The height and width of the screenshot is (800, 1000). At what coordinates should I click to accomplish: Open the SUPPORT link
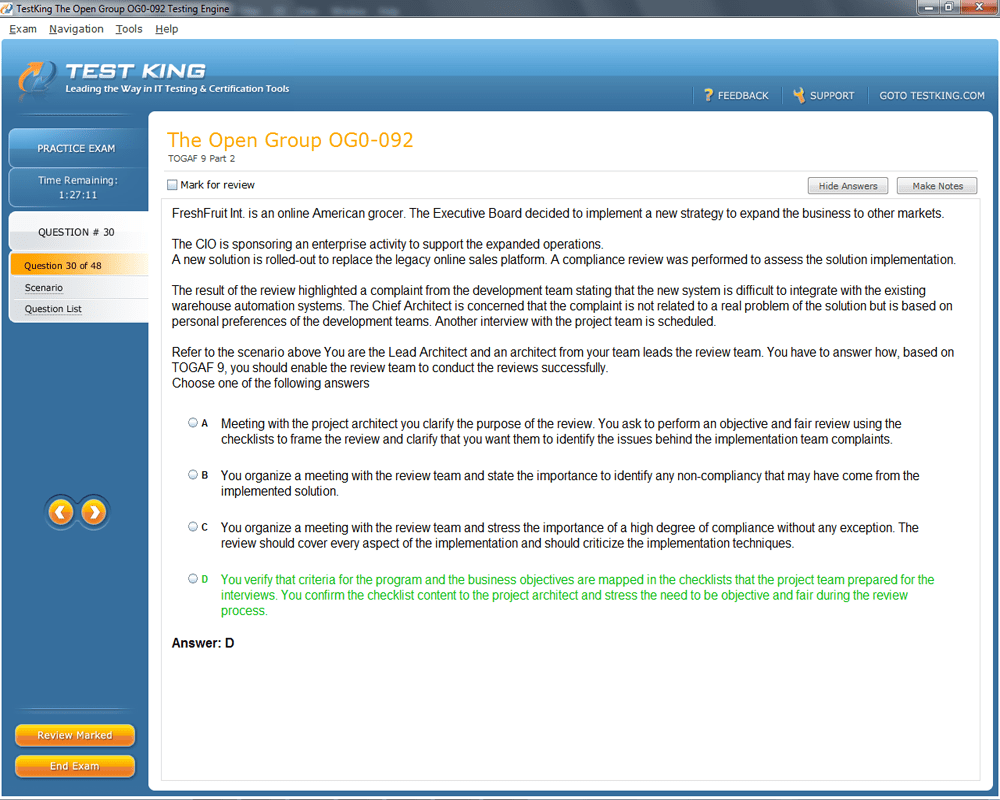tap(832, 96)
